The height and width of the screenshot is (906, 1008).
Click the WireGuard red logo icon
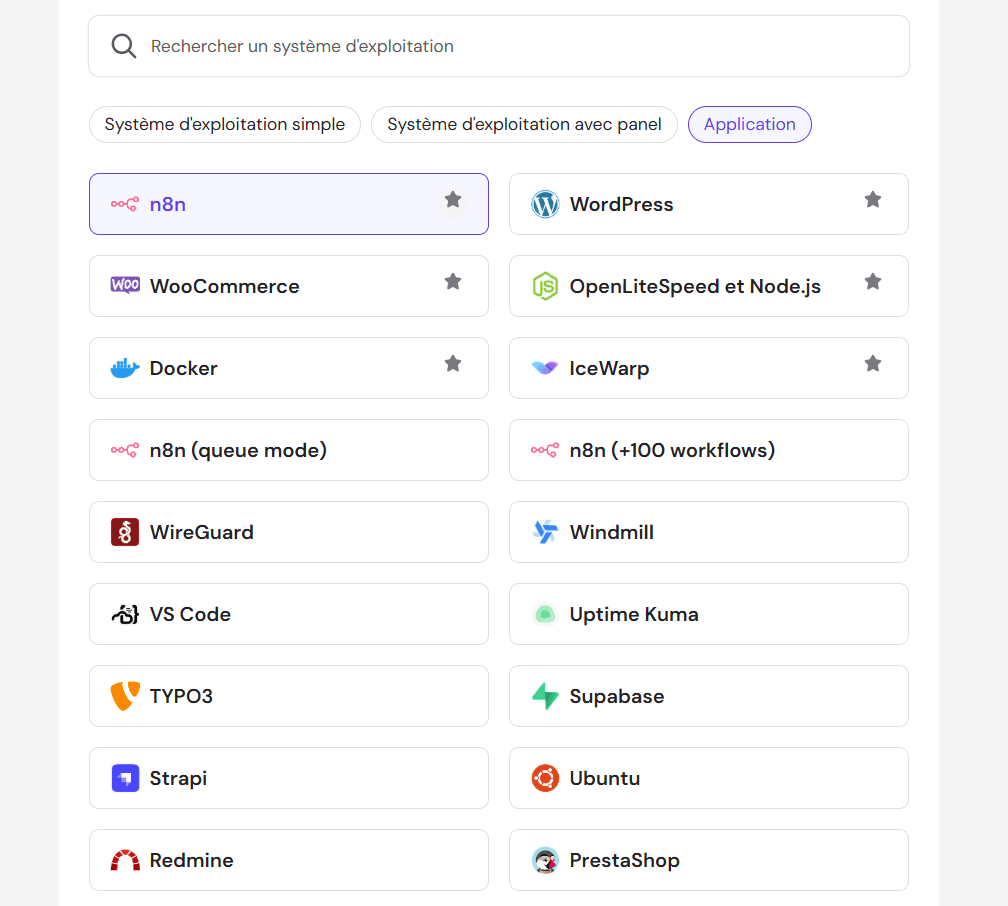(125, 532)
